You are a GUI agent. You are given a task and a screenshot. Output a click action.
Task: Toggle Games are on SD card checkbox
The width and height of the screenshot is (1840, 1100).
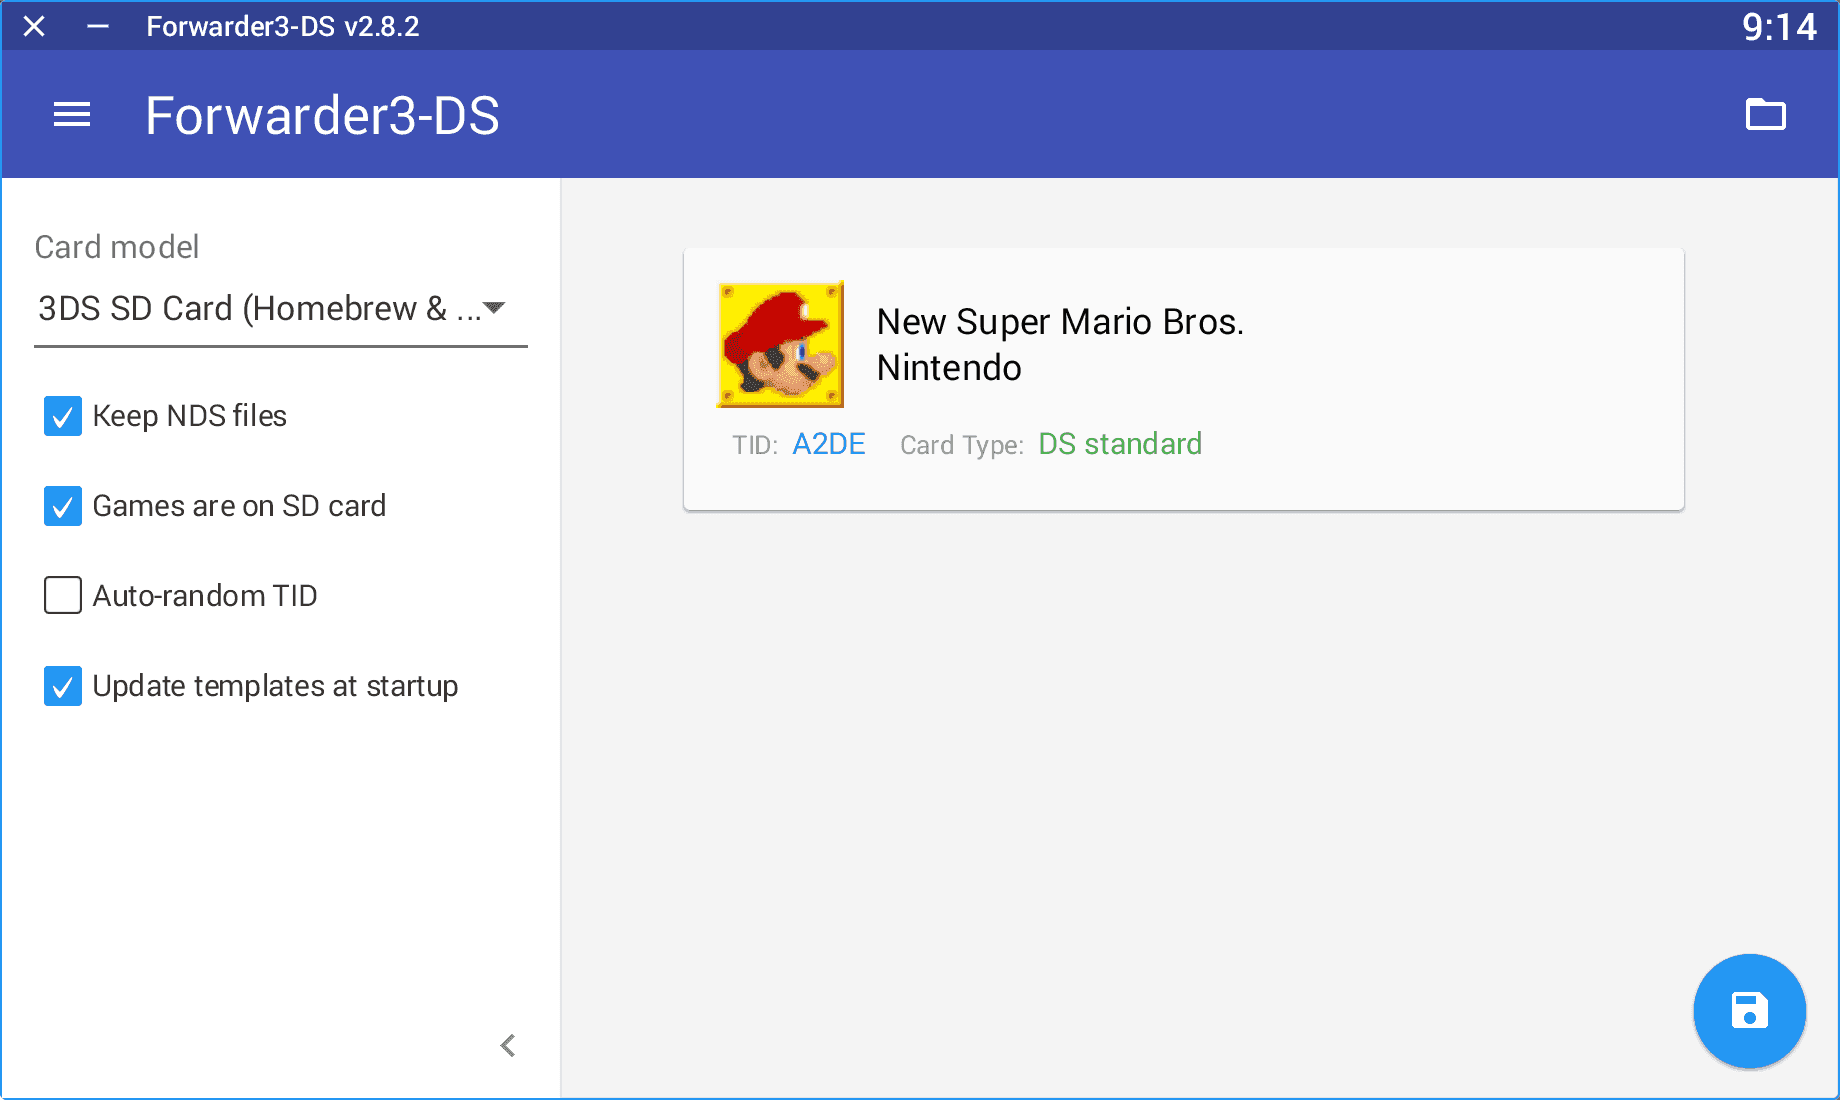click(63, 506)
